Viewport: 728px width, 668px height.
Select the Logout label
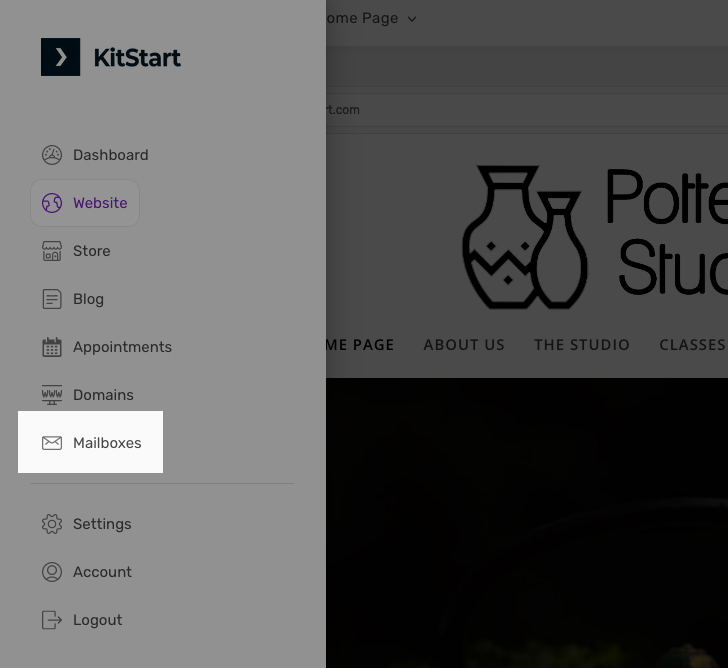coord(98,620)
